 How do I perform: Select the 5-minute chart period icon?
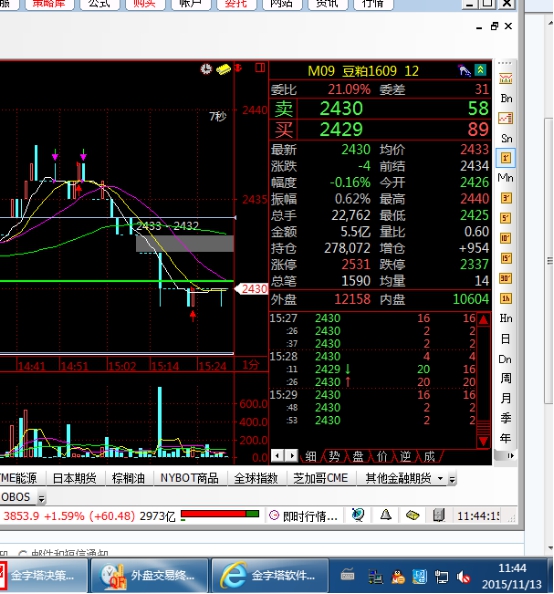(x=506, y=218)
